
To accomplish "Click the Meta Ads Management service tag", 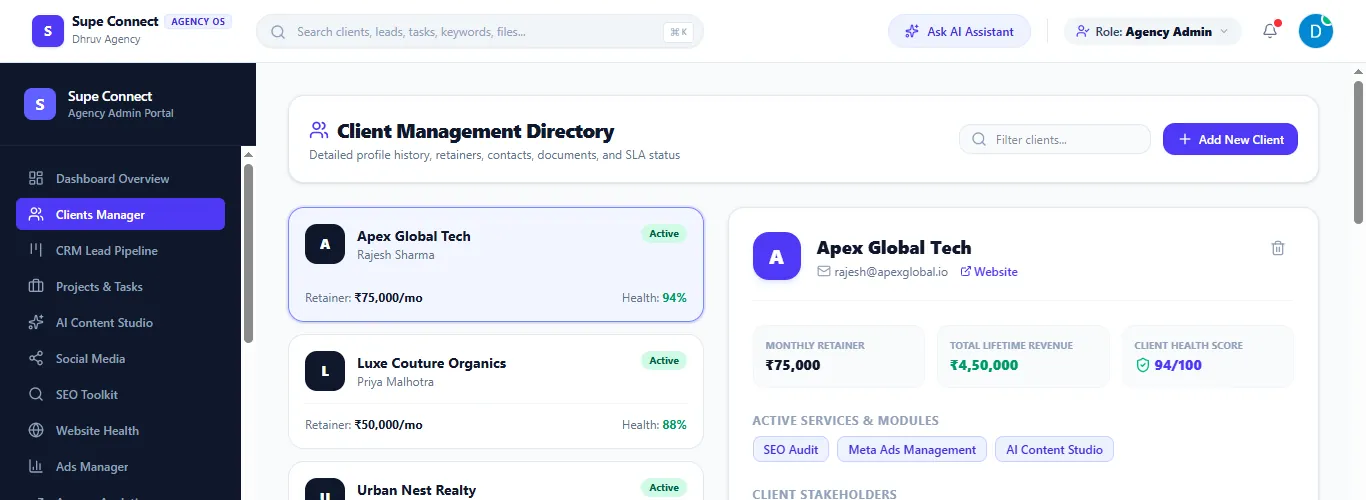I will (912, 449).
